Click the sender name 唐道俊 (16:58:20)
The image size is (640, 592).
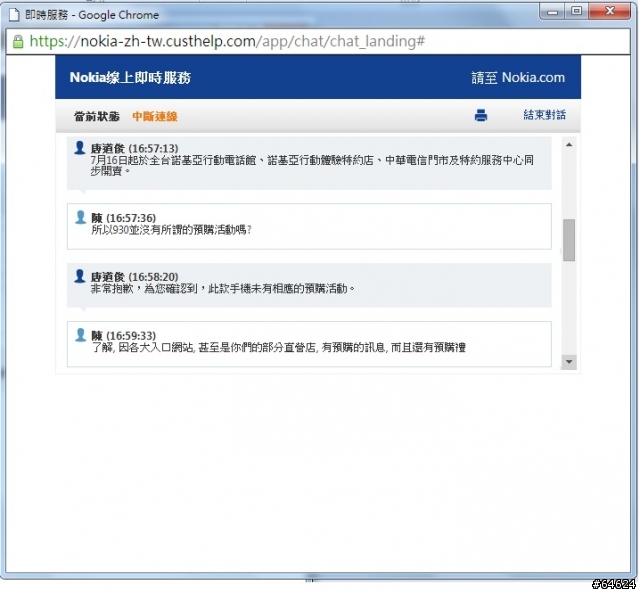(134, 277)
